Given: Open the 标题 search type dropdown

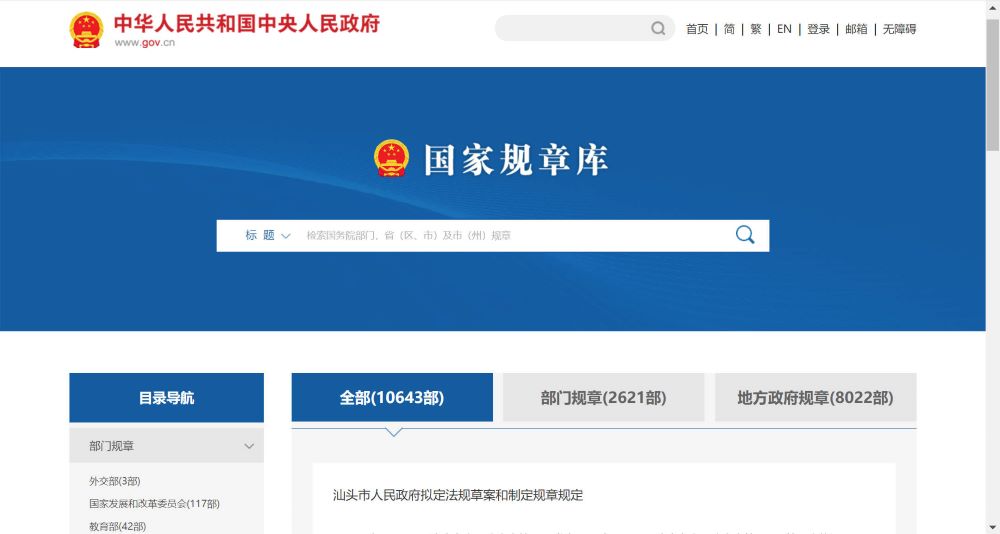Looking at the screenshot, I should pyautogui.click(x=268, y=235).
